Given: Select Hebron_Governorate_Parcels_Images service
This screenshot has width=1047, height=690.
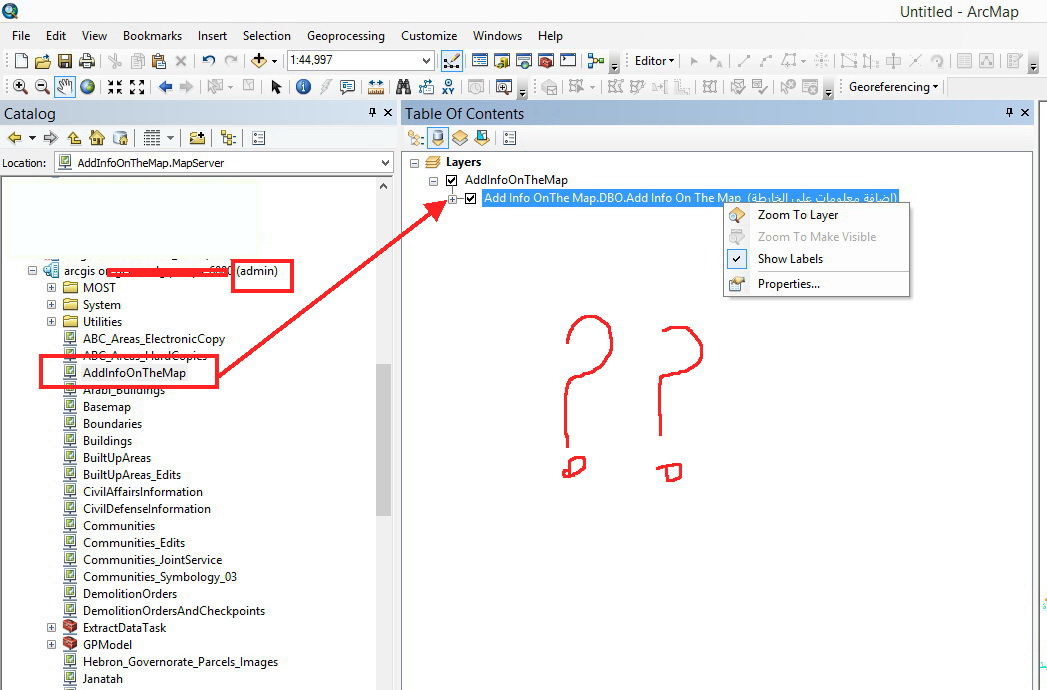Looking at the screenshot, I should 180,662.
